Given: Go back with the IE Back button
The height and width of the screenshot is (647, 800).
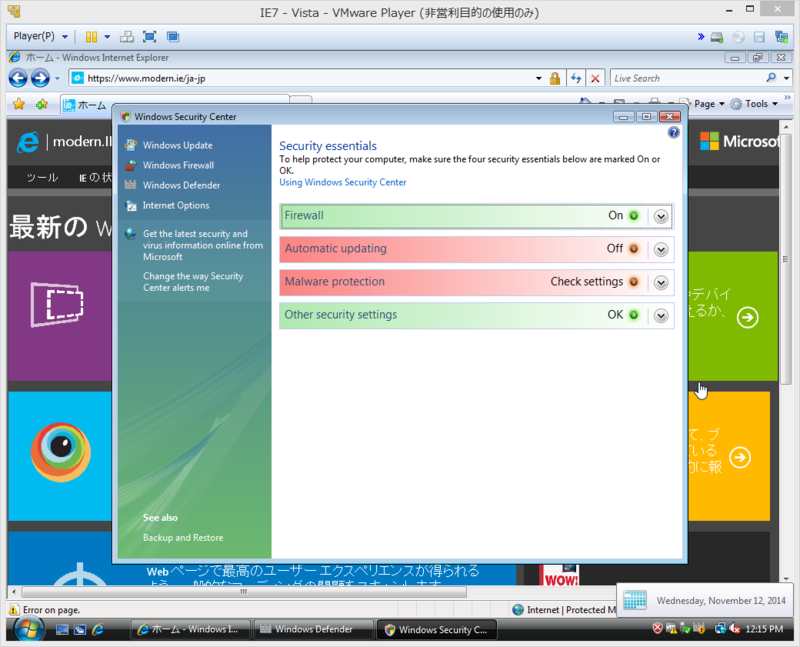Looking at the screenshot, I should tap(18, 78).
